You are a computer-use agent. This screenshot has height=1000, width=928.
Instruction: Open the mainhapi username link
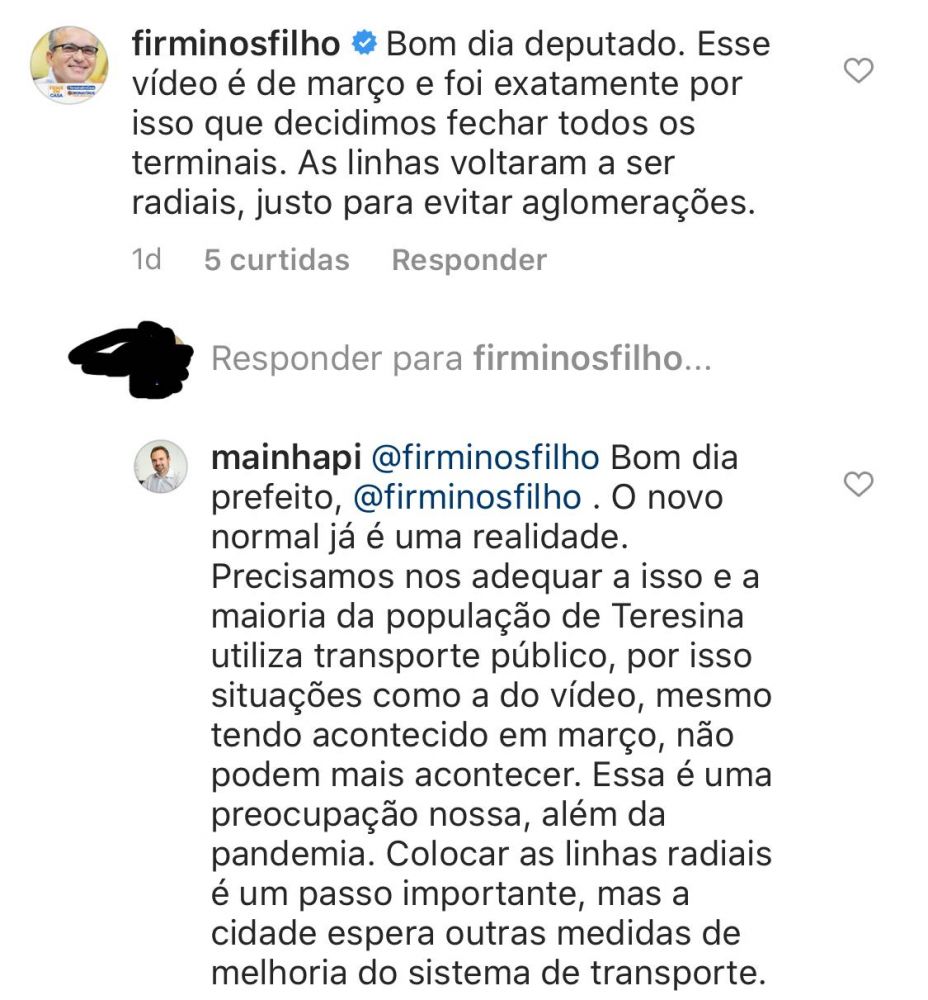tap(286, 458)
